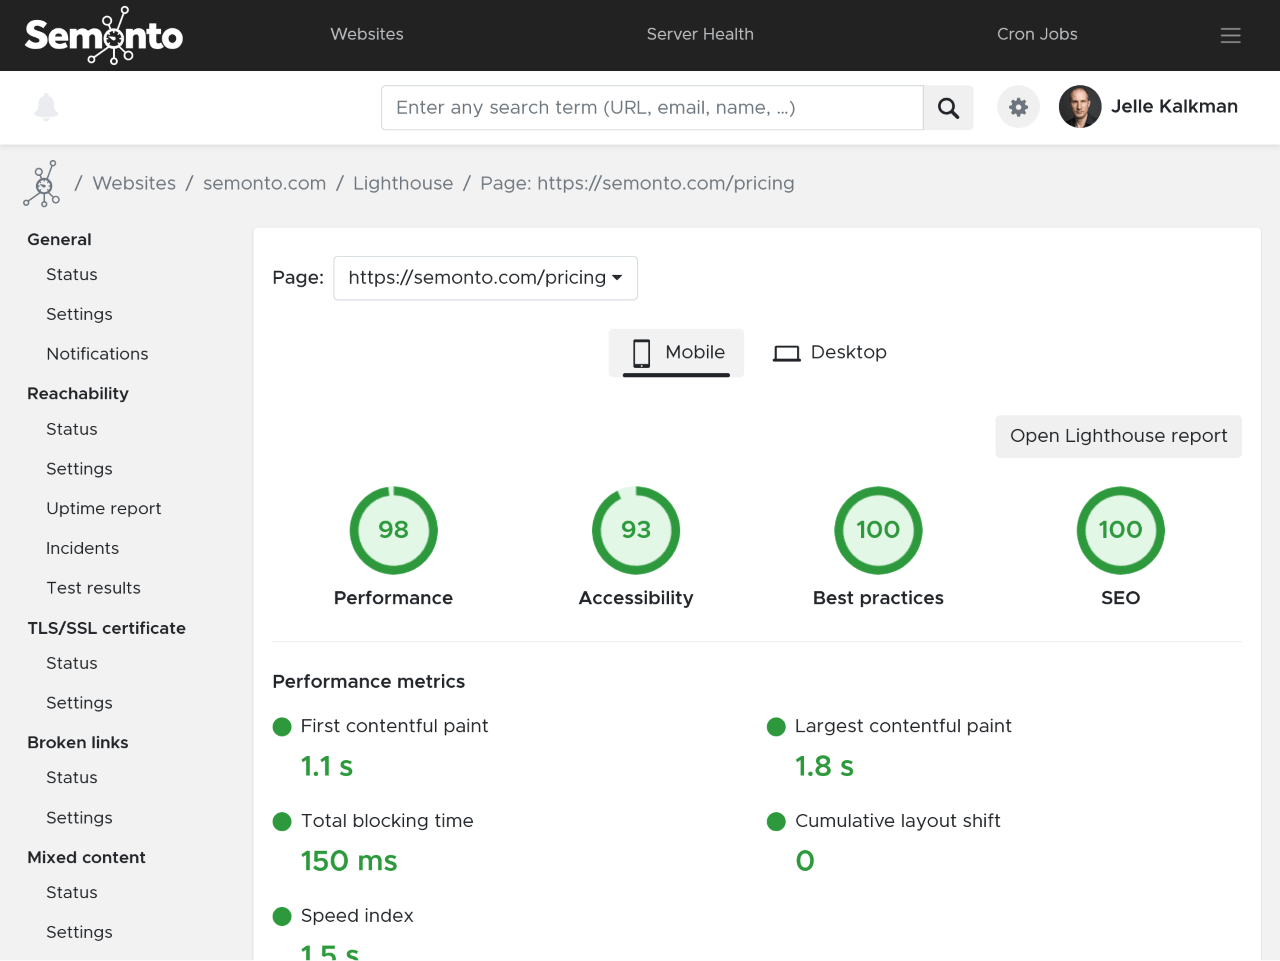Click the Best practices score gauge
Image resolution: width=1280 pixels, height=961 pixels.
pos(878,530)
